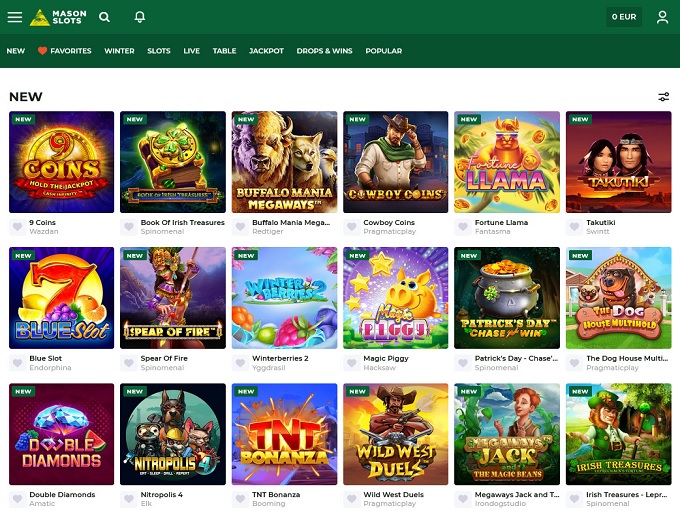This screenshot has height=511, width=680.
Task: Open the user account profile icon
Action: pyautogui.click(x=662, y=17)
